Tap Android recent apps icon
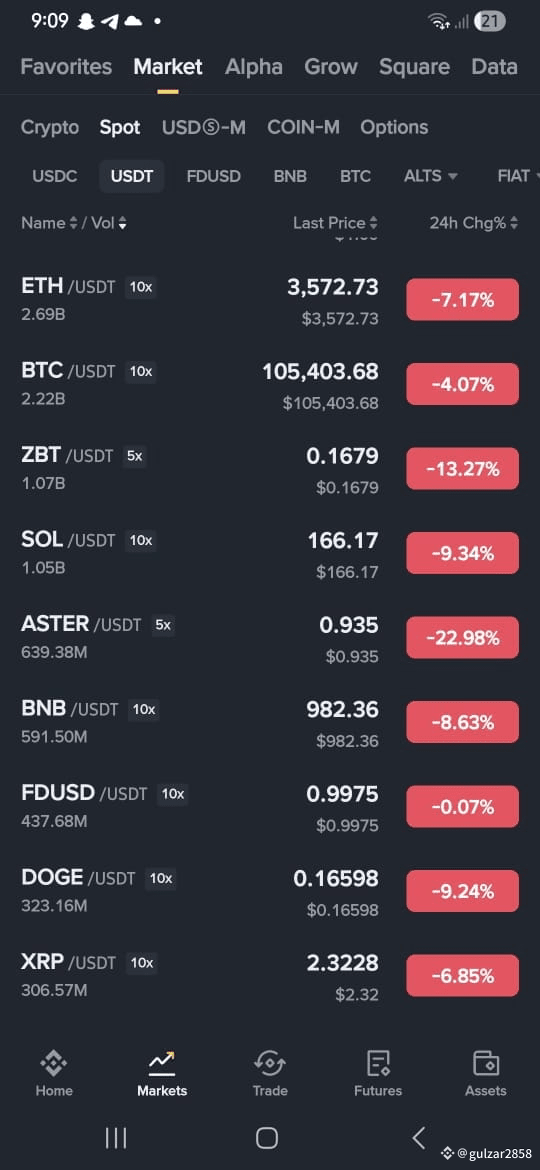540x1170 pixels. (116, 1137)
